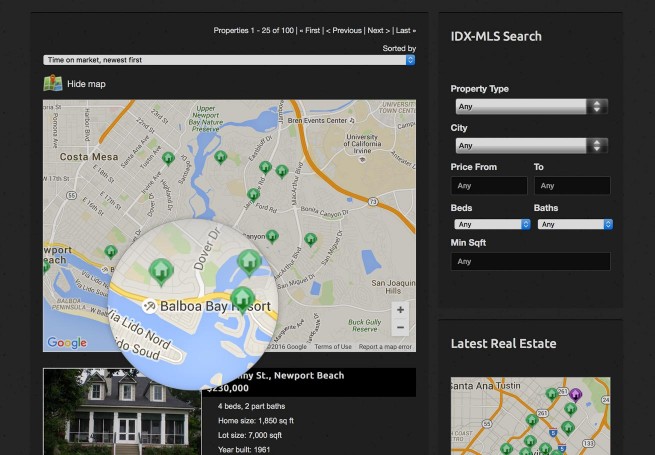Image resolution: width=655 pixels, height=455 pixels.
Task: Open the Baths dropdown
Action: click(575, 224)
